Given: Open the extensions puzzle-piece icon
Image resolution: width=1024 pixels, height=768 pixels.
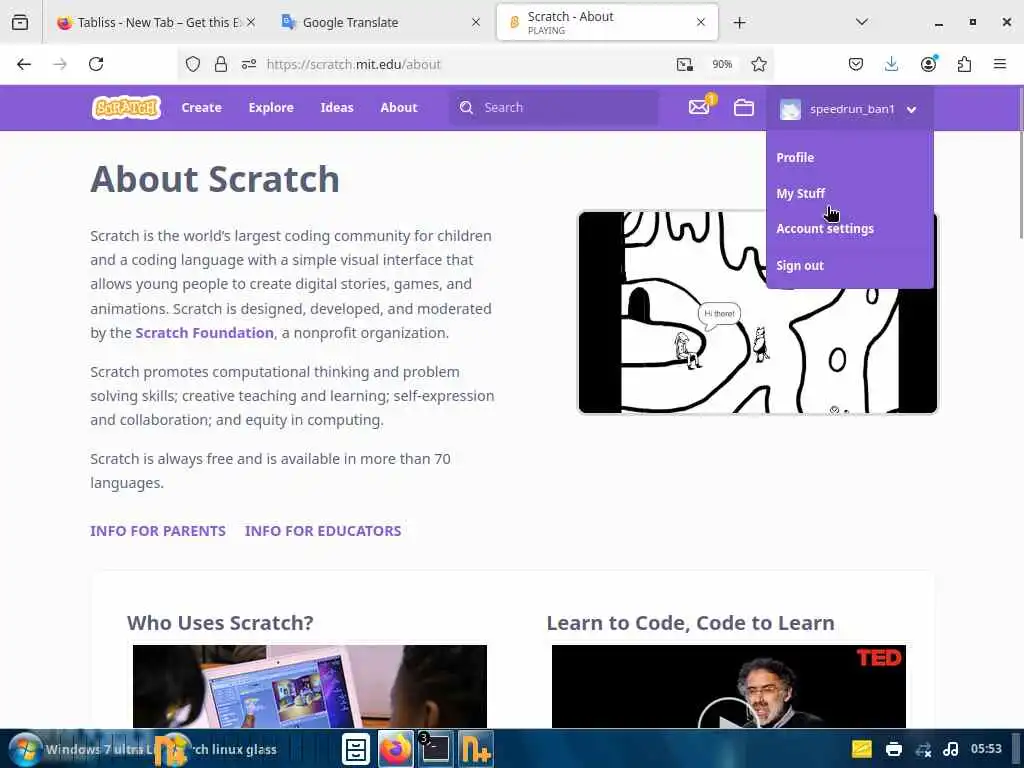Looking at the screenshot, I should click(x=964, y=64).
